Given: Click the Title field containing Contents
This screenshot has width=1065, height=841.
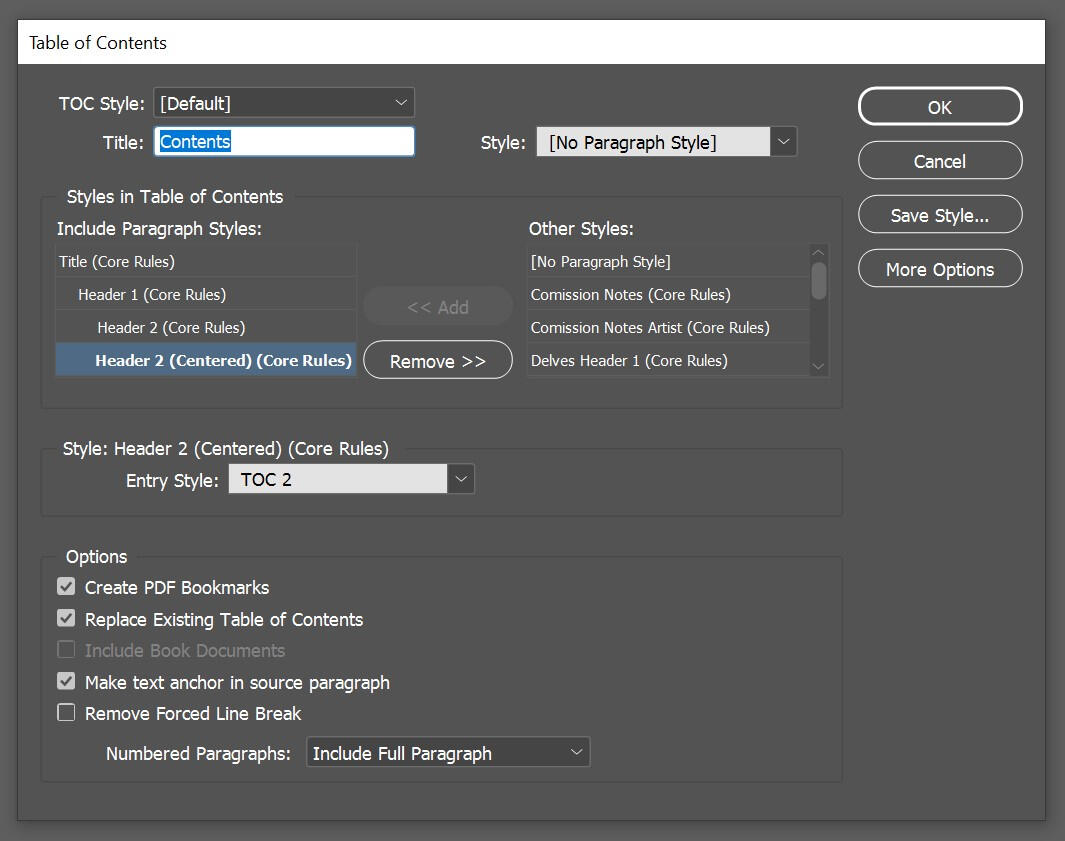Looking at the screenshot, I should (x=284, y=141).
